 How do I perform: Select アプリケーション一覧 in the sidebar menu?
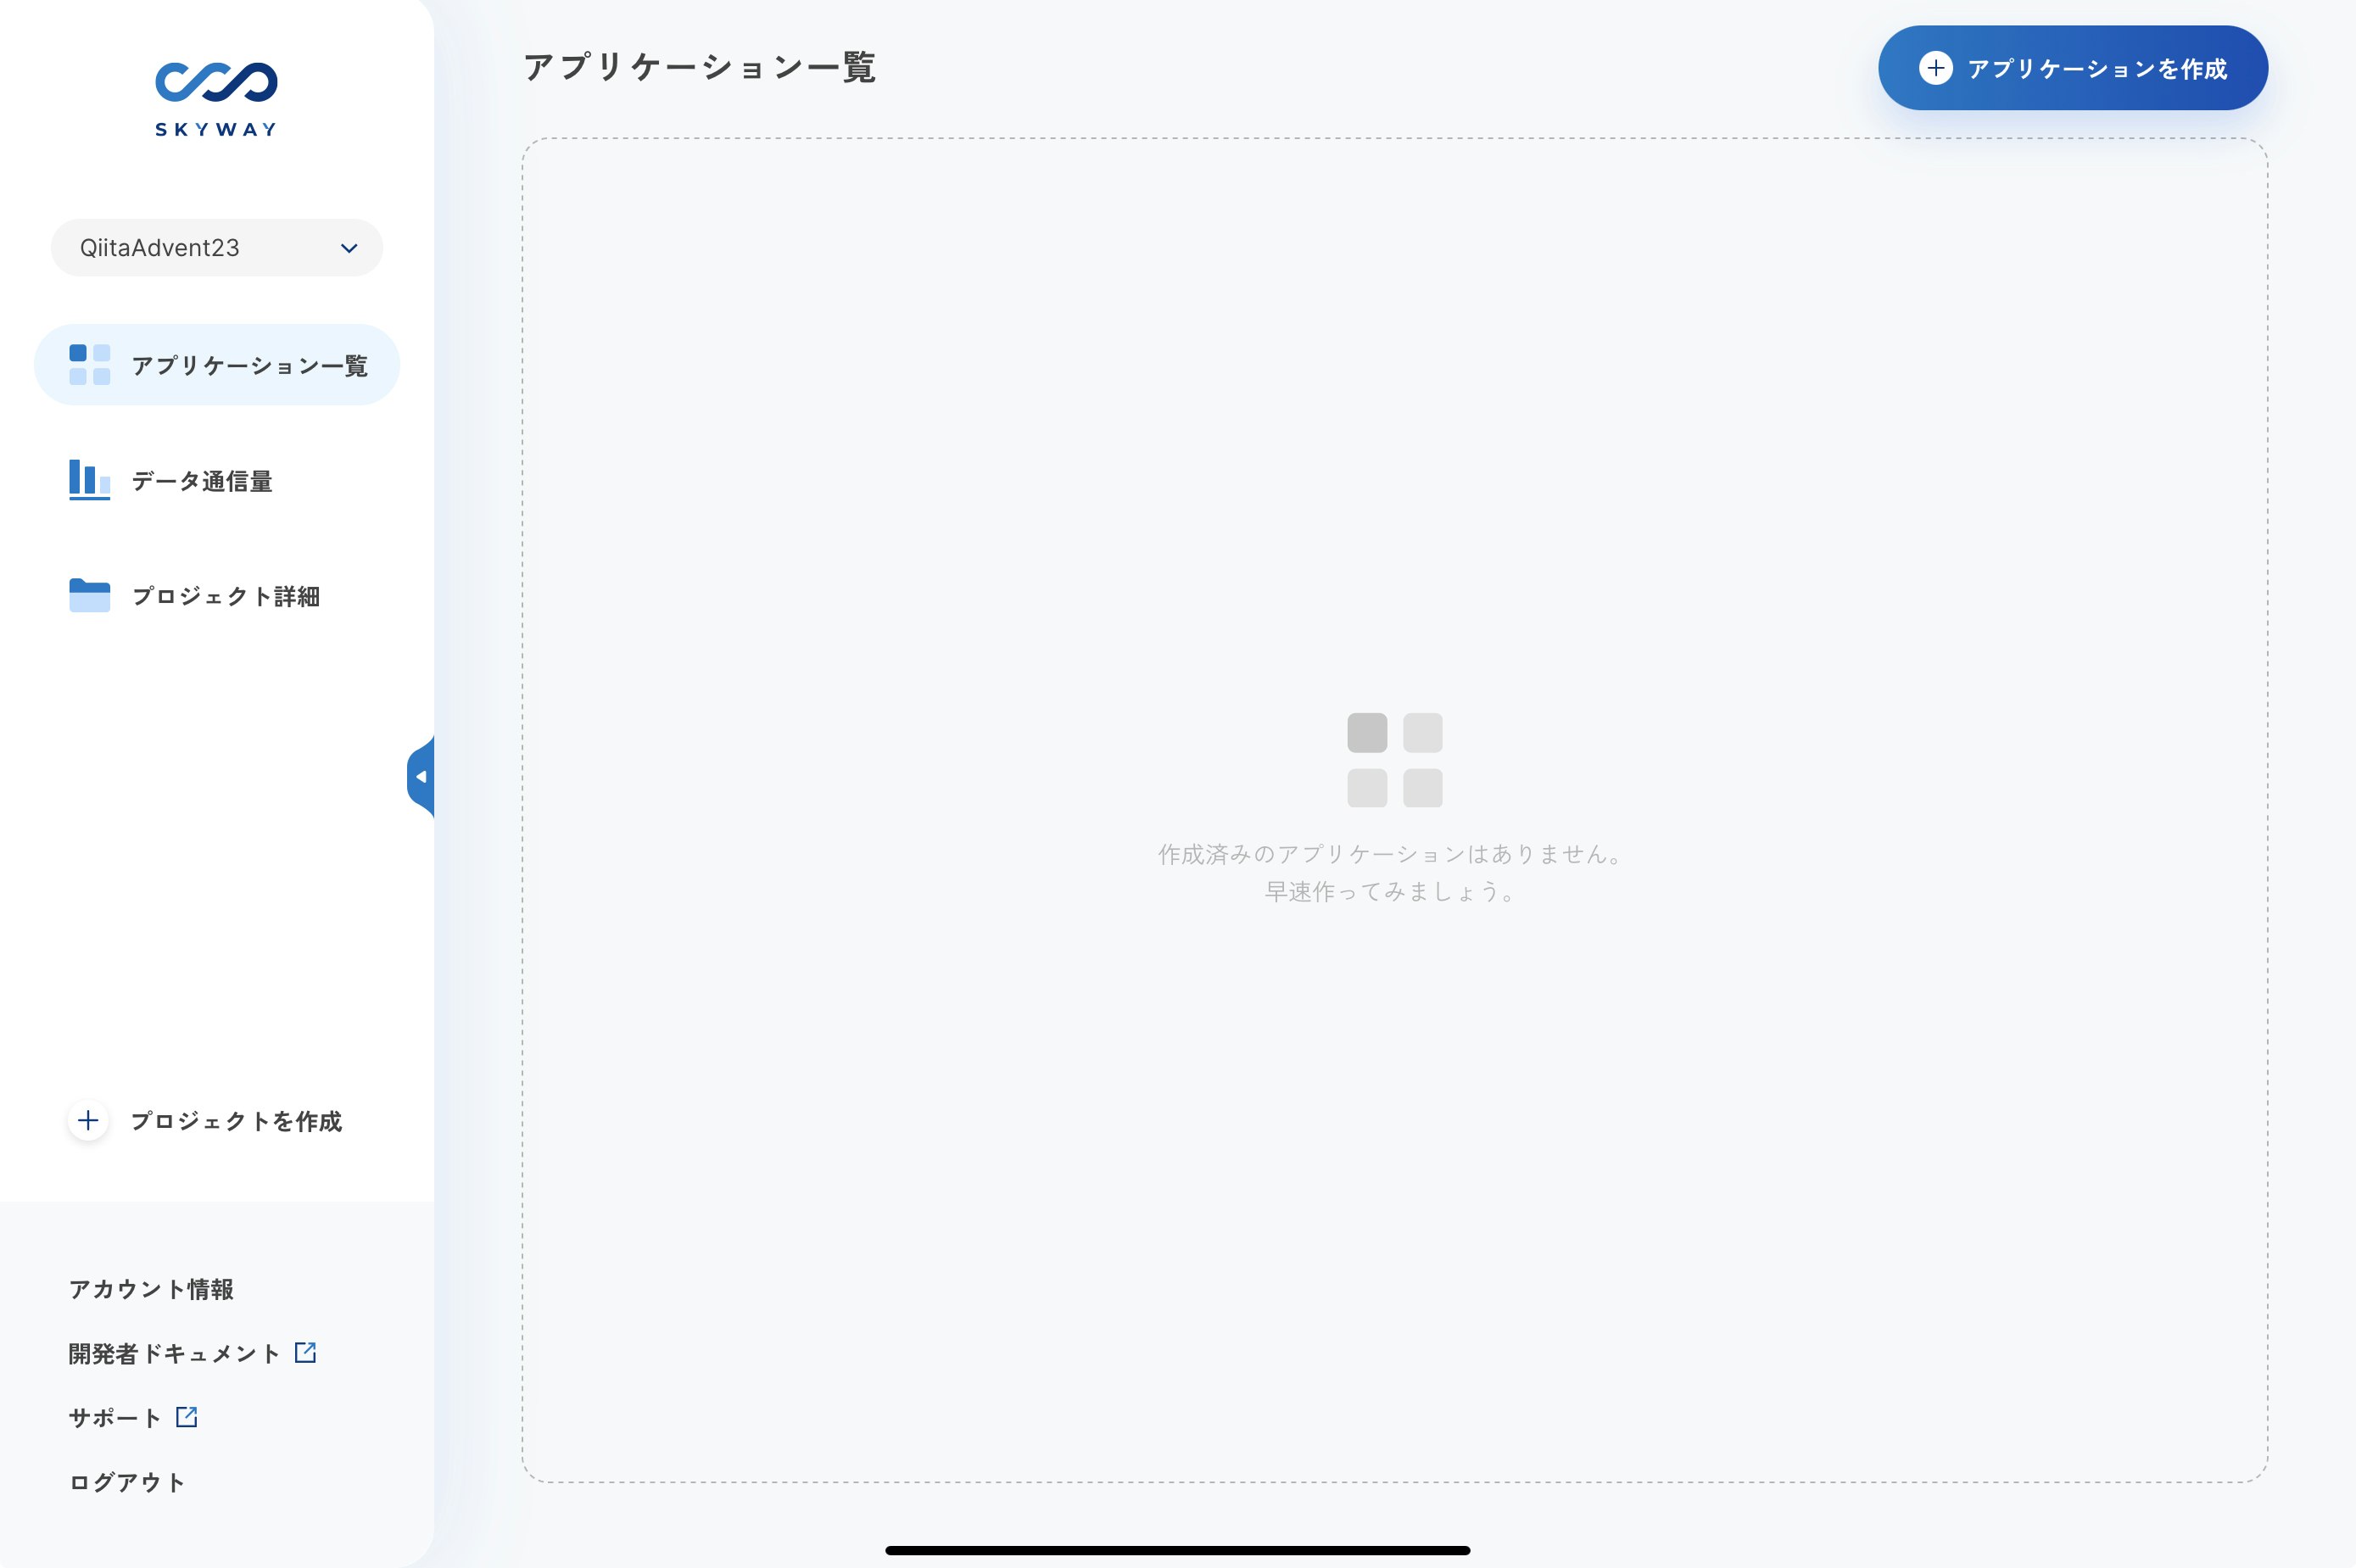(x=217, y=365)
